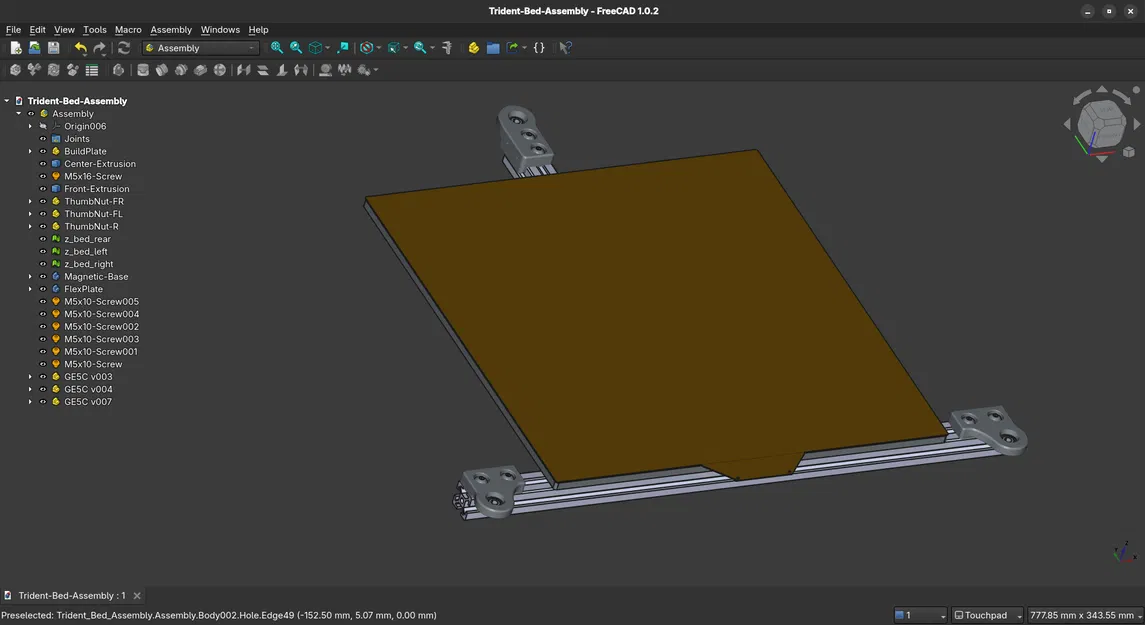Expand the Joints group in the tree
The image size is (1145, 625).
point(30,138)
